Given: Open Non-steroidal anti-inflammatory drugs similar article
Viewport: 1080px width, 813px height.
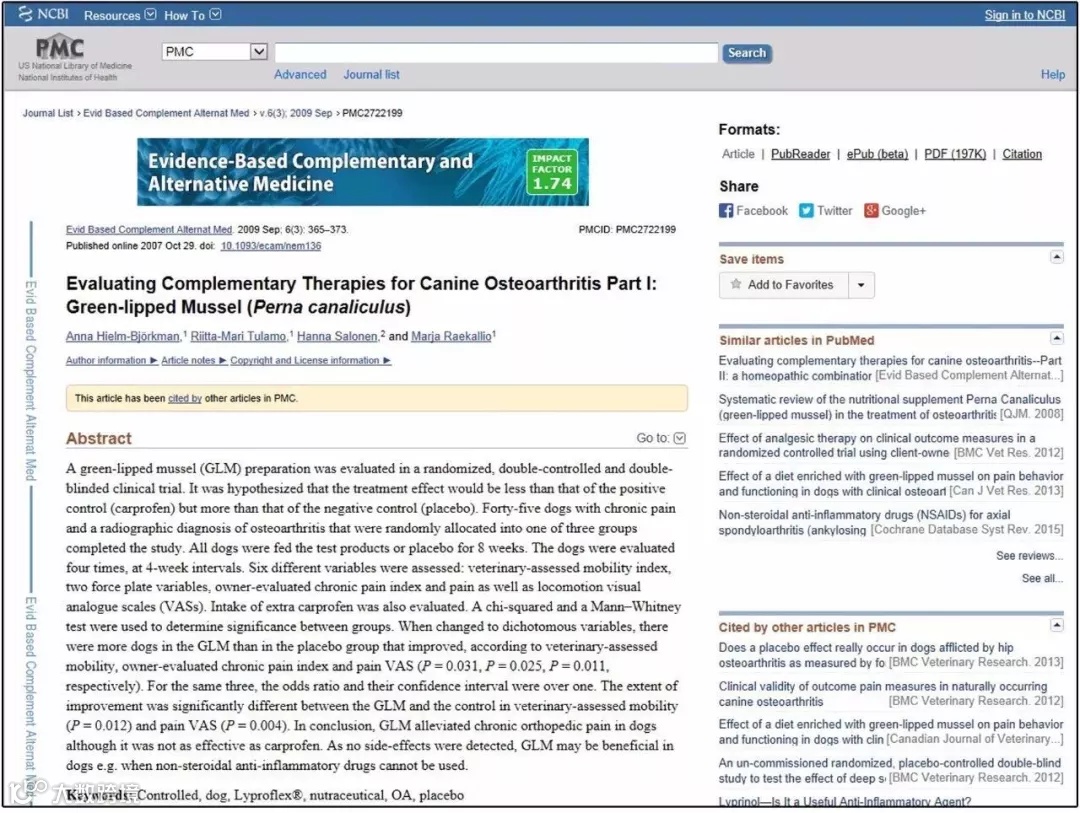Looking at the screenshot, I should pyautogui.click(x=890, y=522).
